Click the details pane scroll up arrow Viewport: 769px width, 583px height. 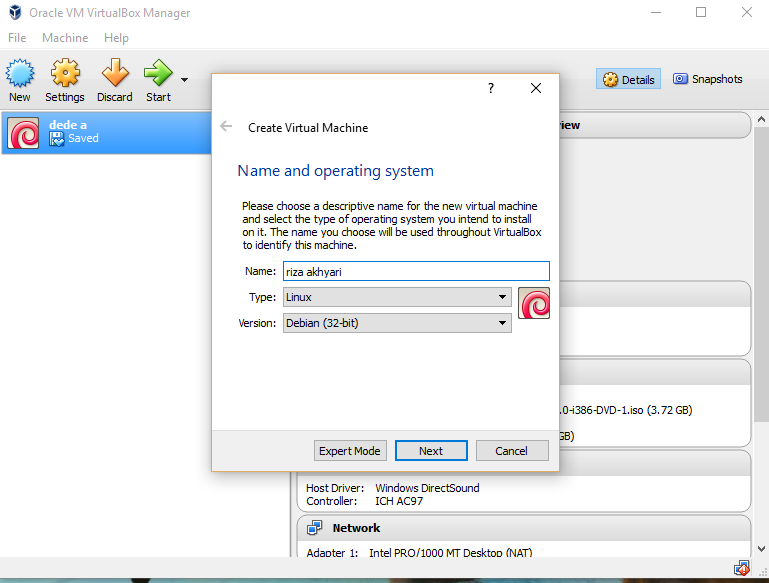(x=761, y=119)
